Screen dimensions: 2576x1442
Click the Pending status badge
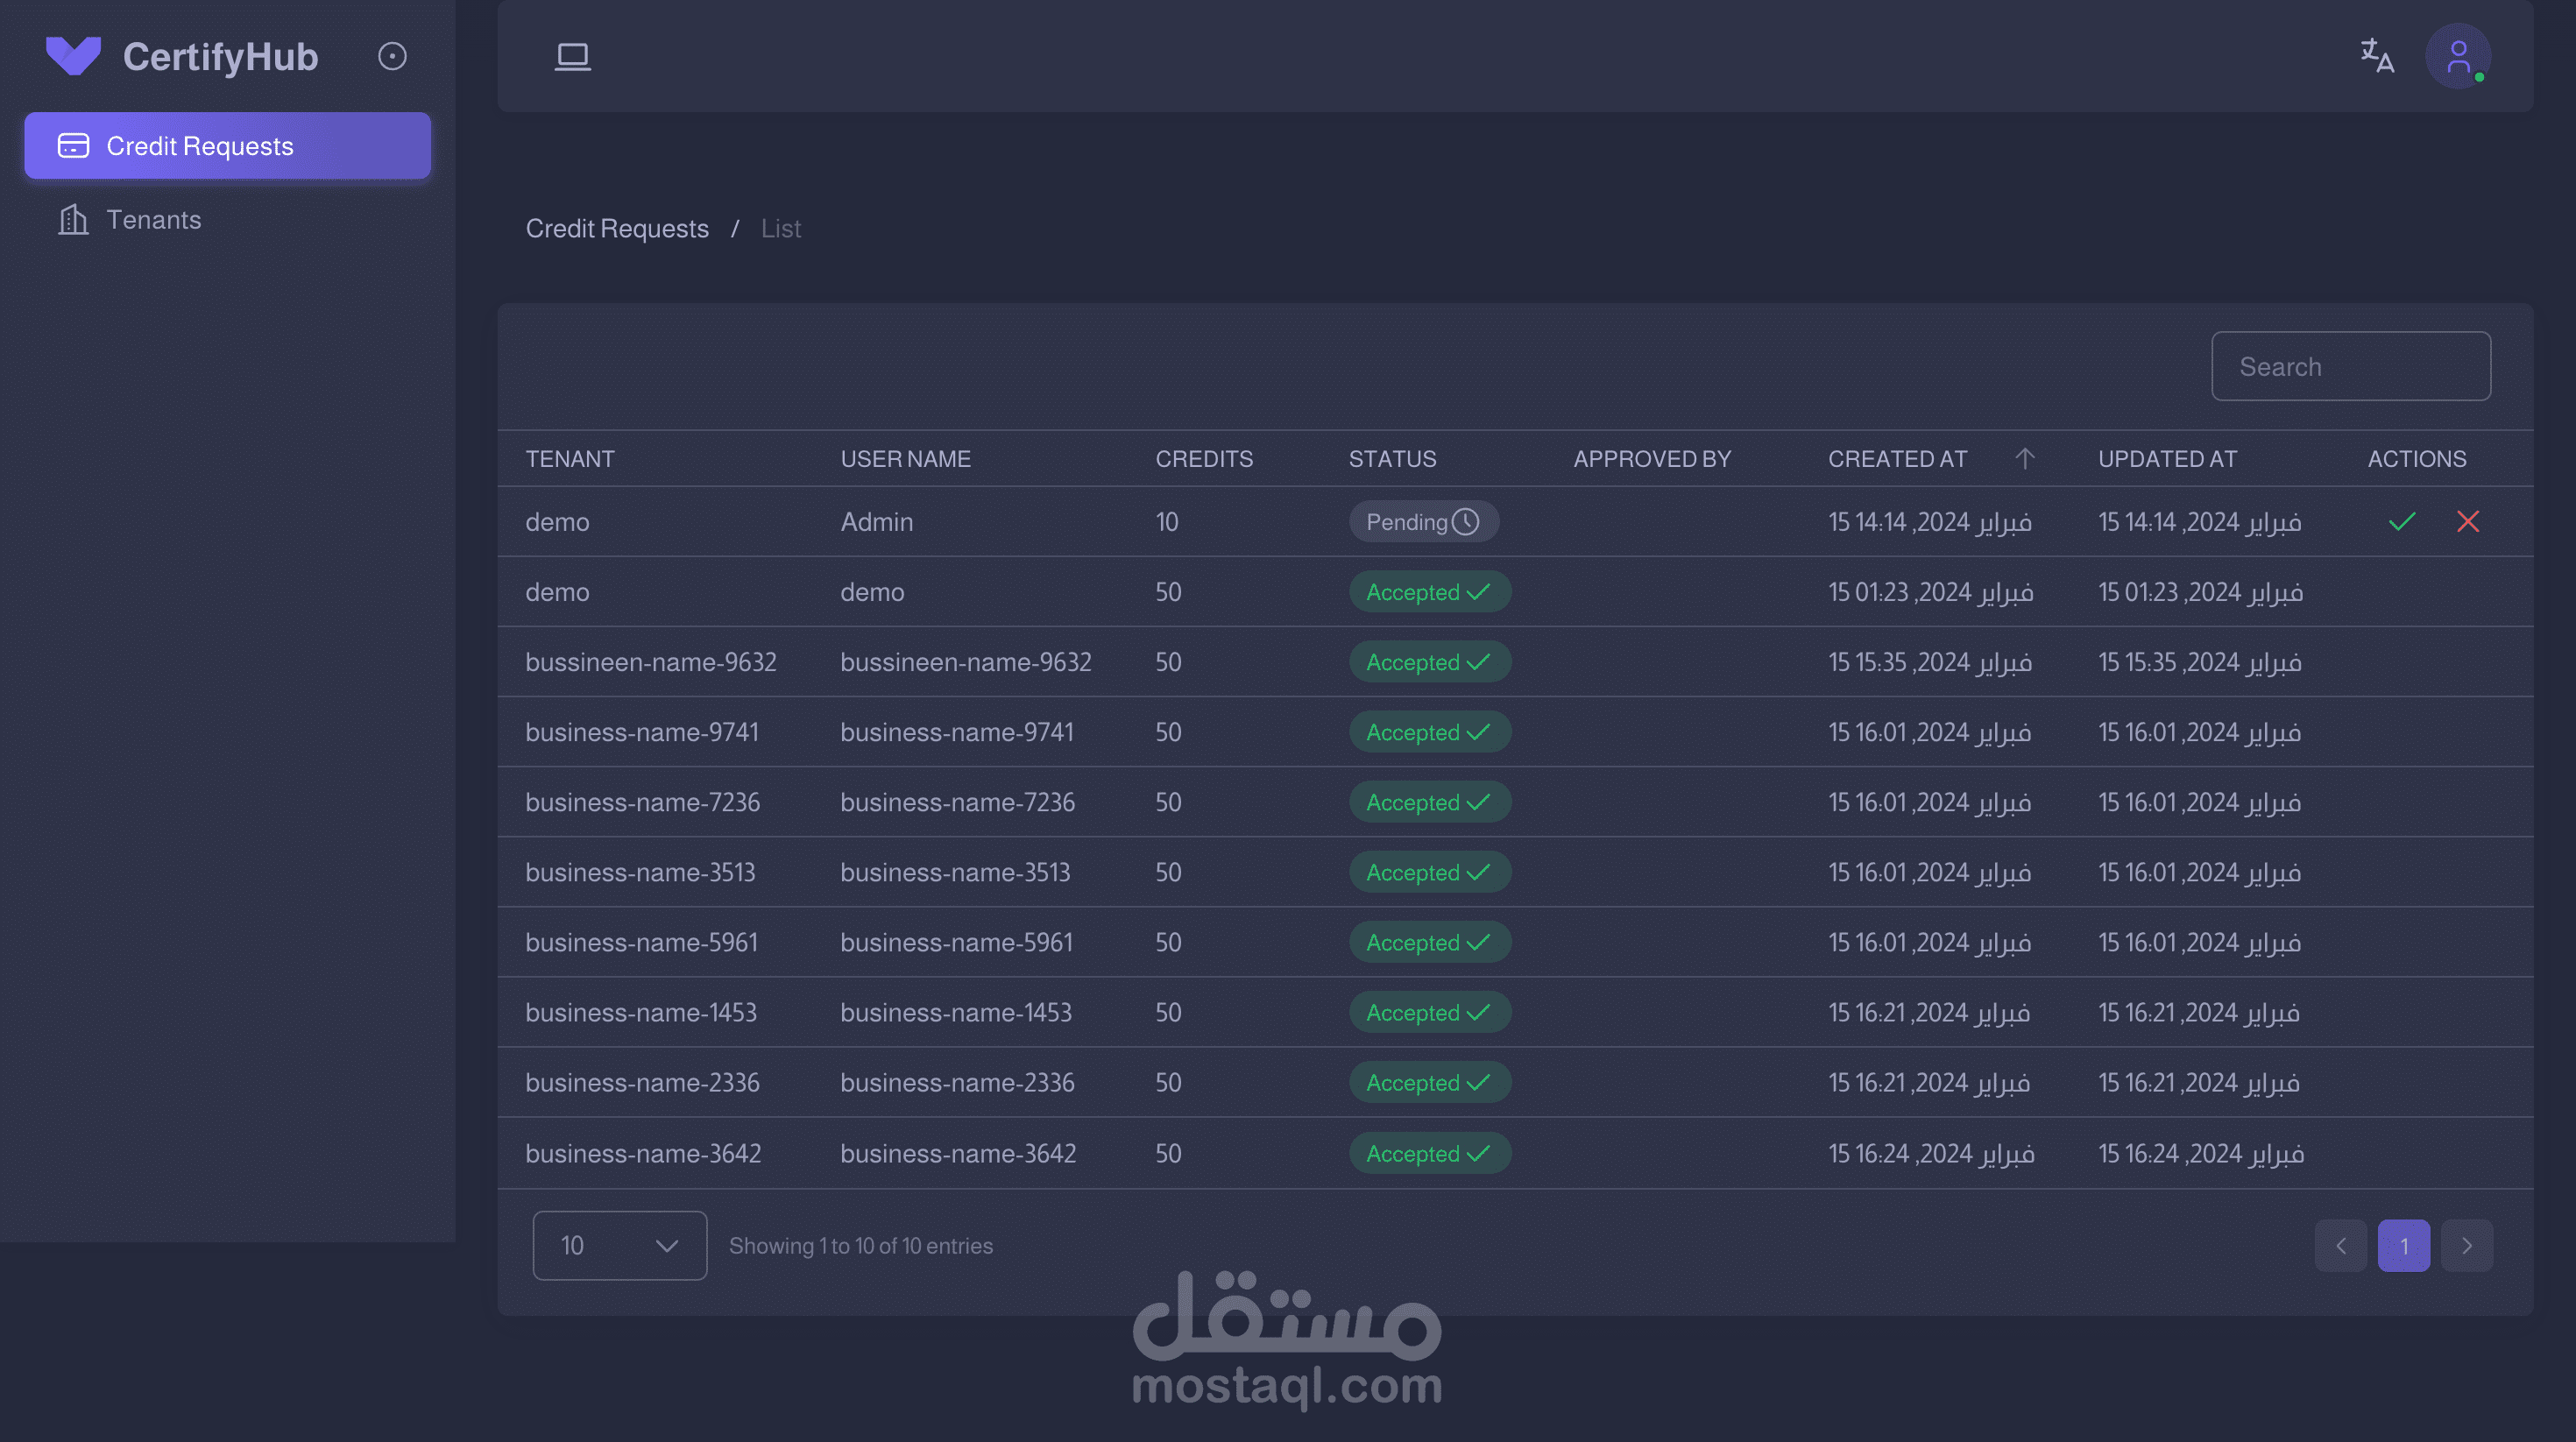point(1422,521)
